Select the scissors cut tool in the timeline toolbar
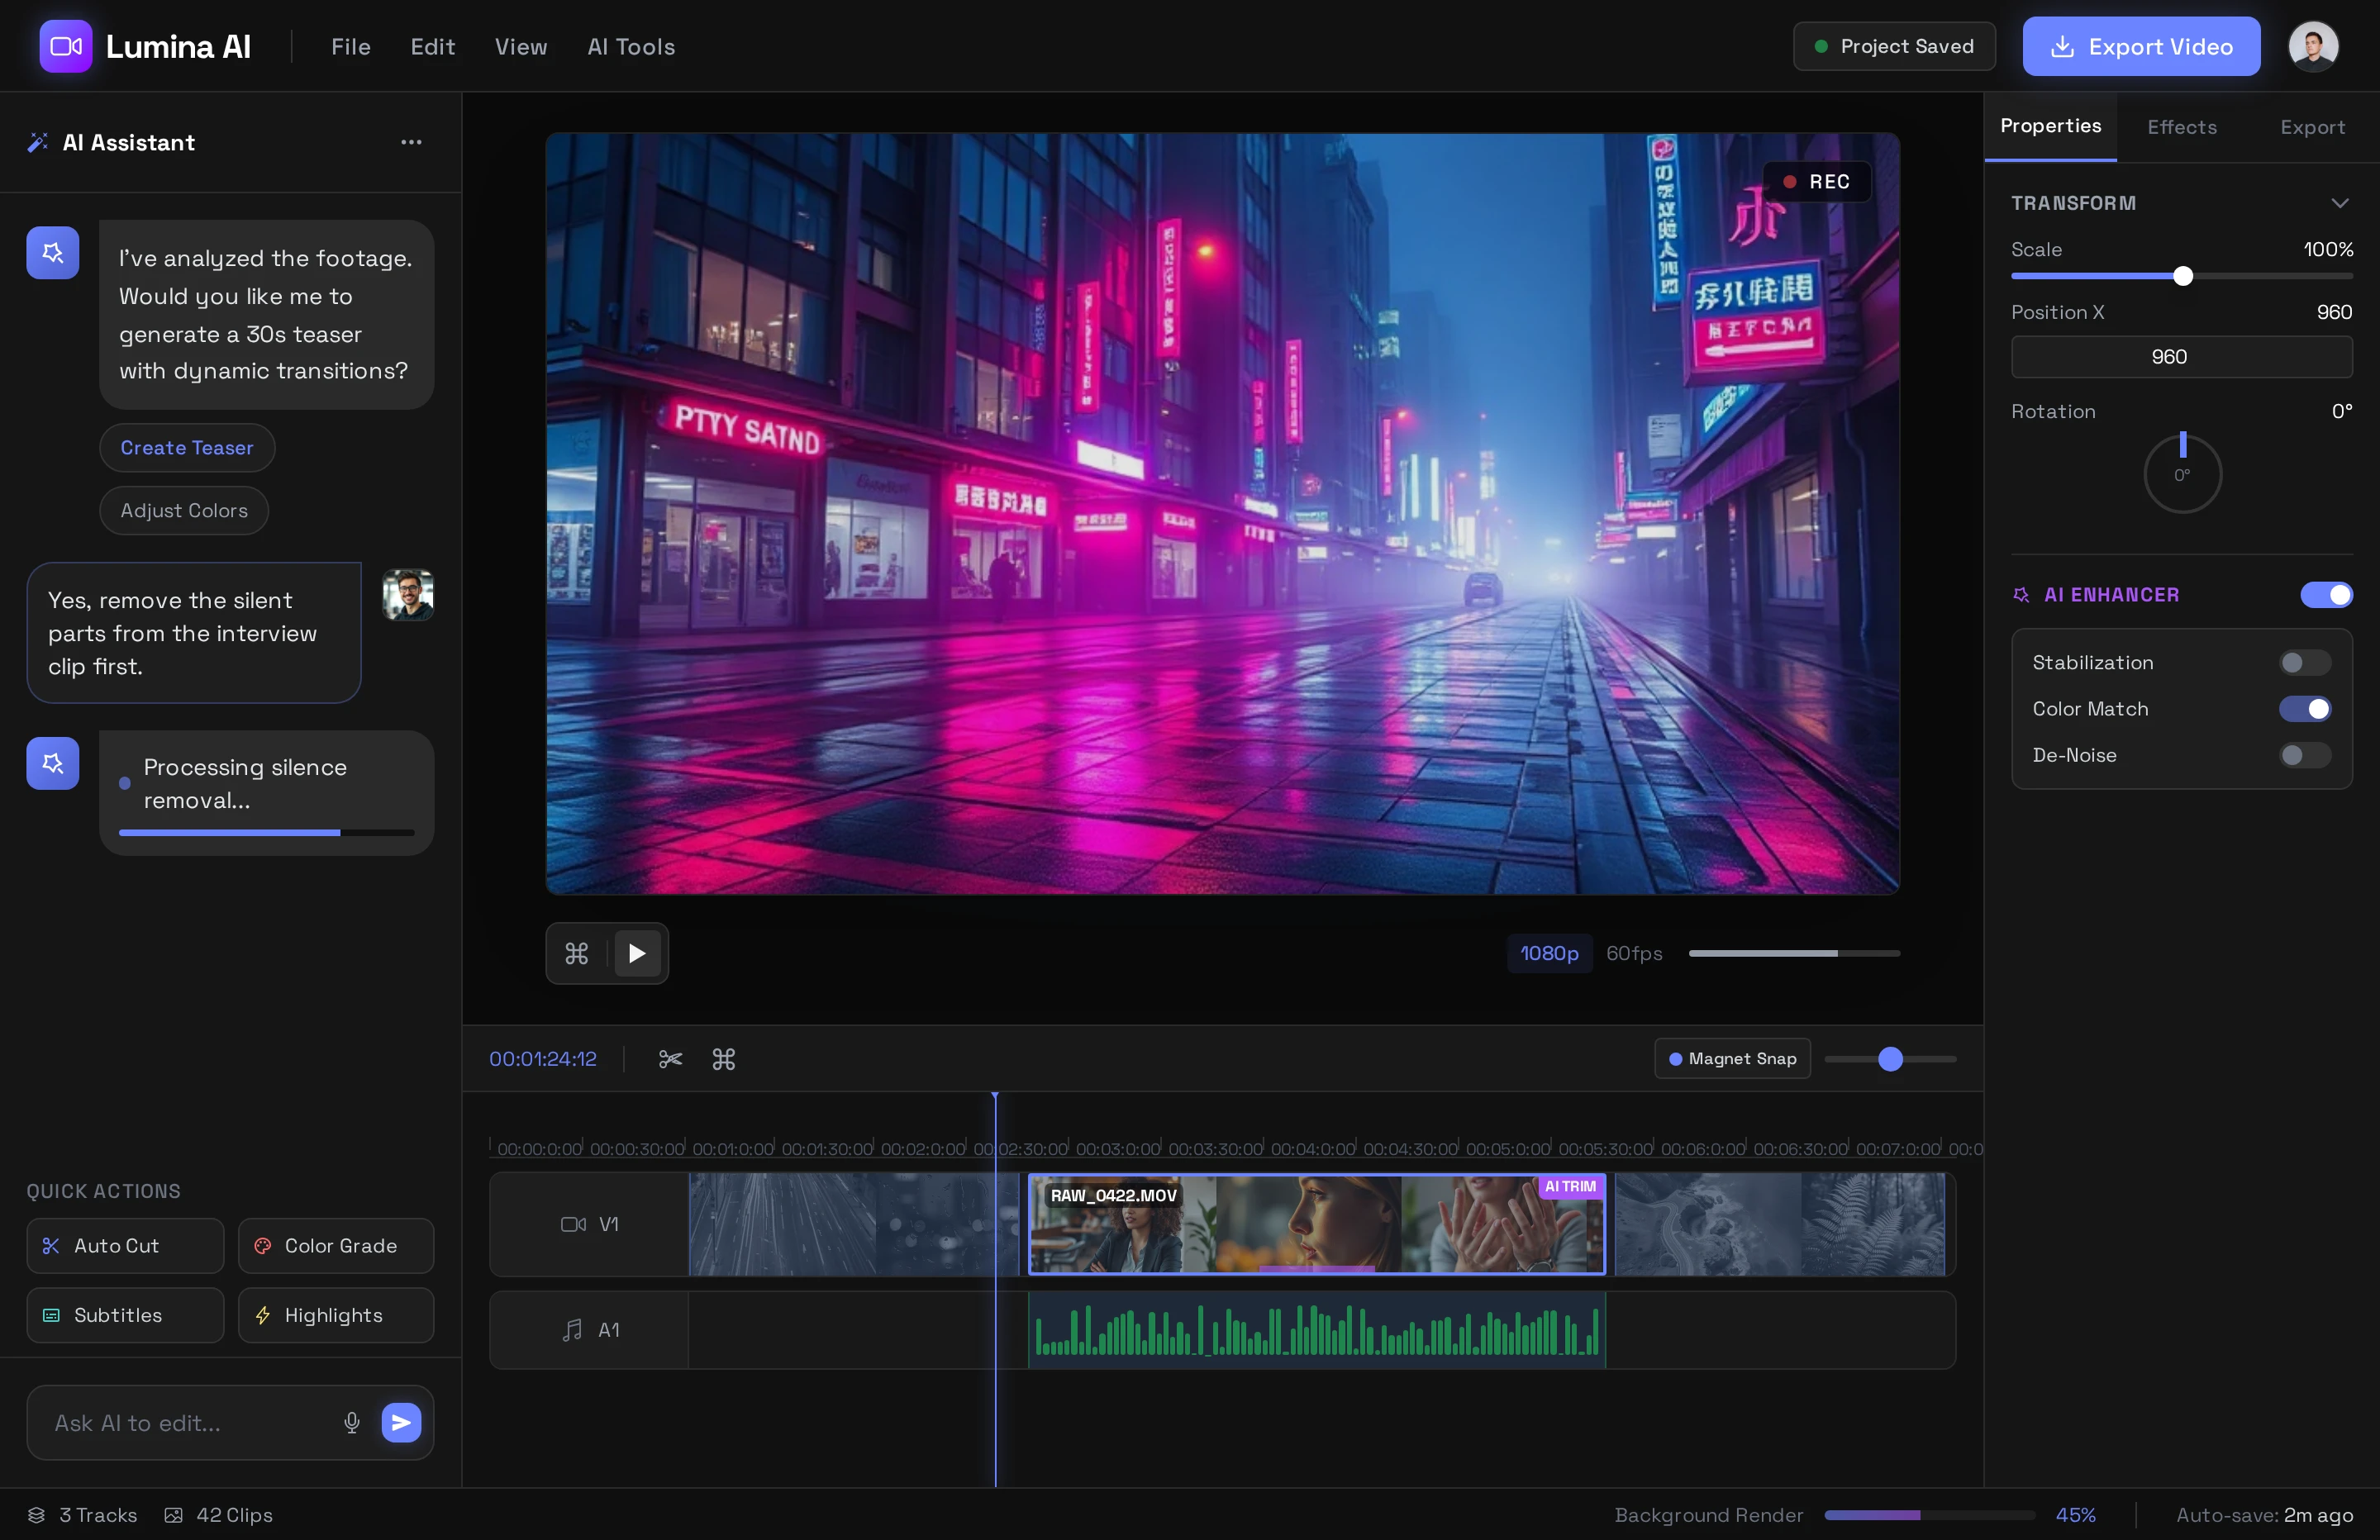 coord(670,1059)
